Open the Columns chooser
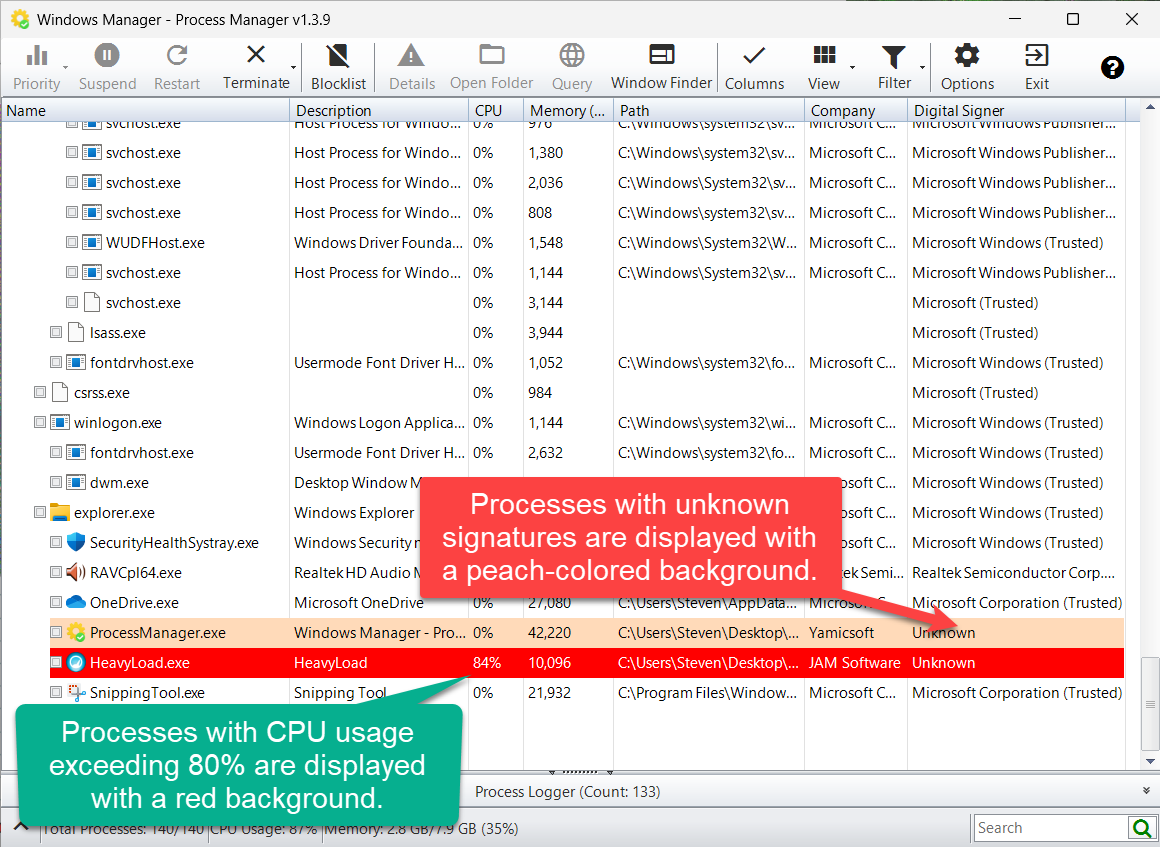The width and height of the screenshot is (1160, 847). coord(754,67)
